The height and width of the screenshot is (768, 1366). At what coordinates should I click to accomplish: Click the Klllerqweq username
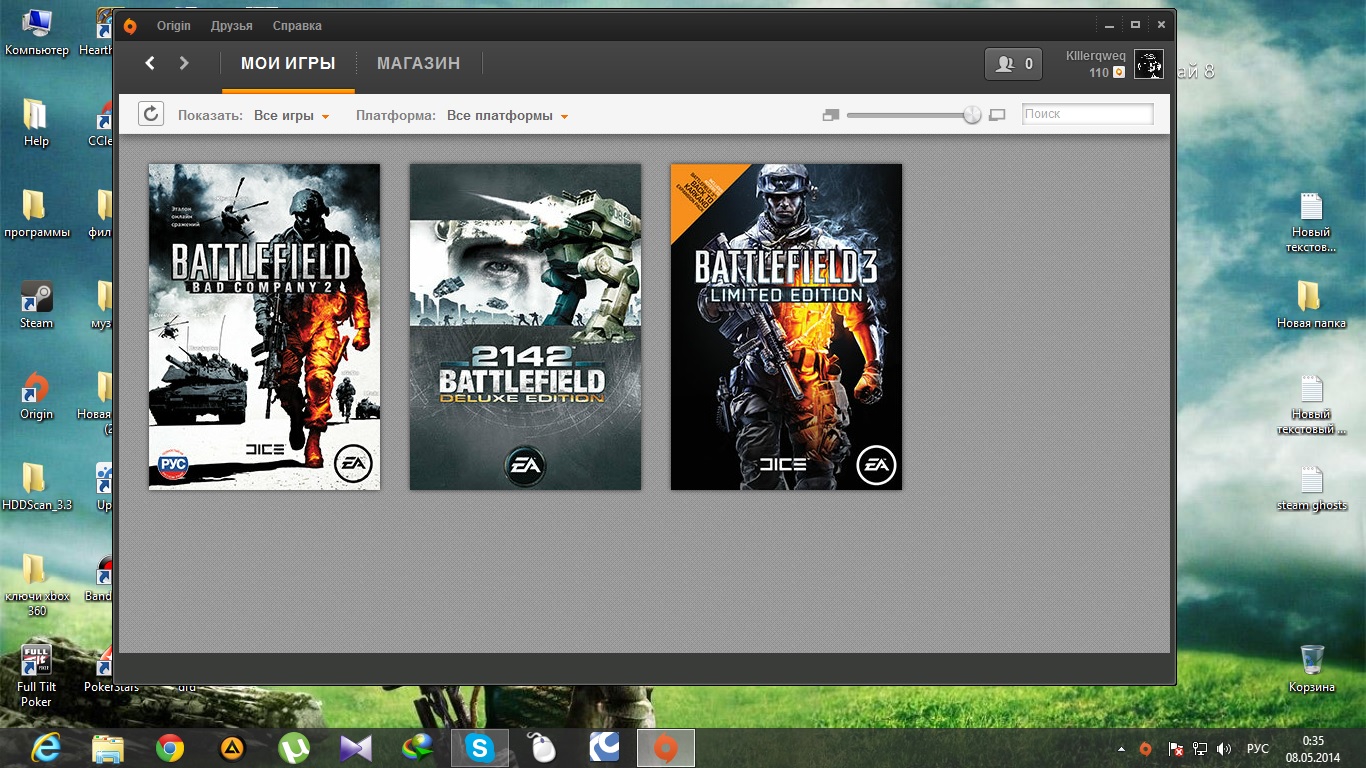(1096, 56)
